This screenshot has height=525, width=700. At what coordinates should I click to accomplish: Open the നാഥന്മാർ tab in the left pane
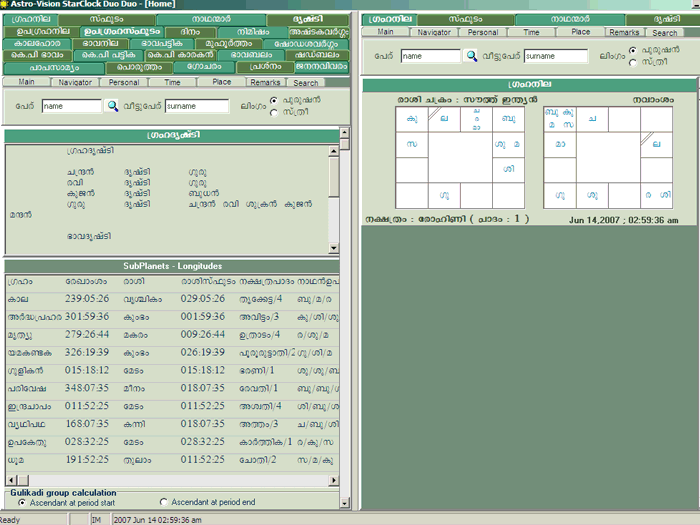(x=211, y=20)
